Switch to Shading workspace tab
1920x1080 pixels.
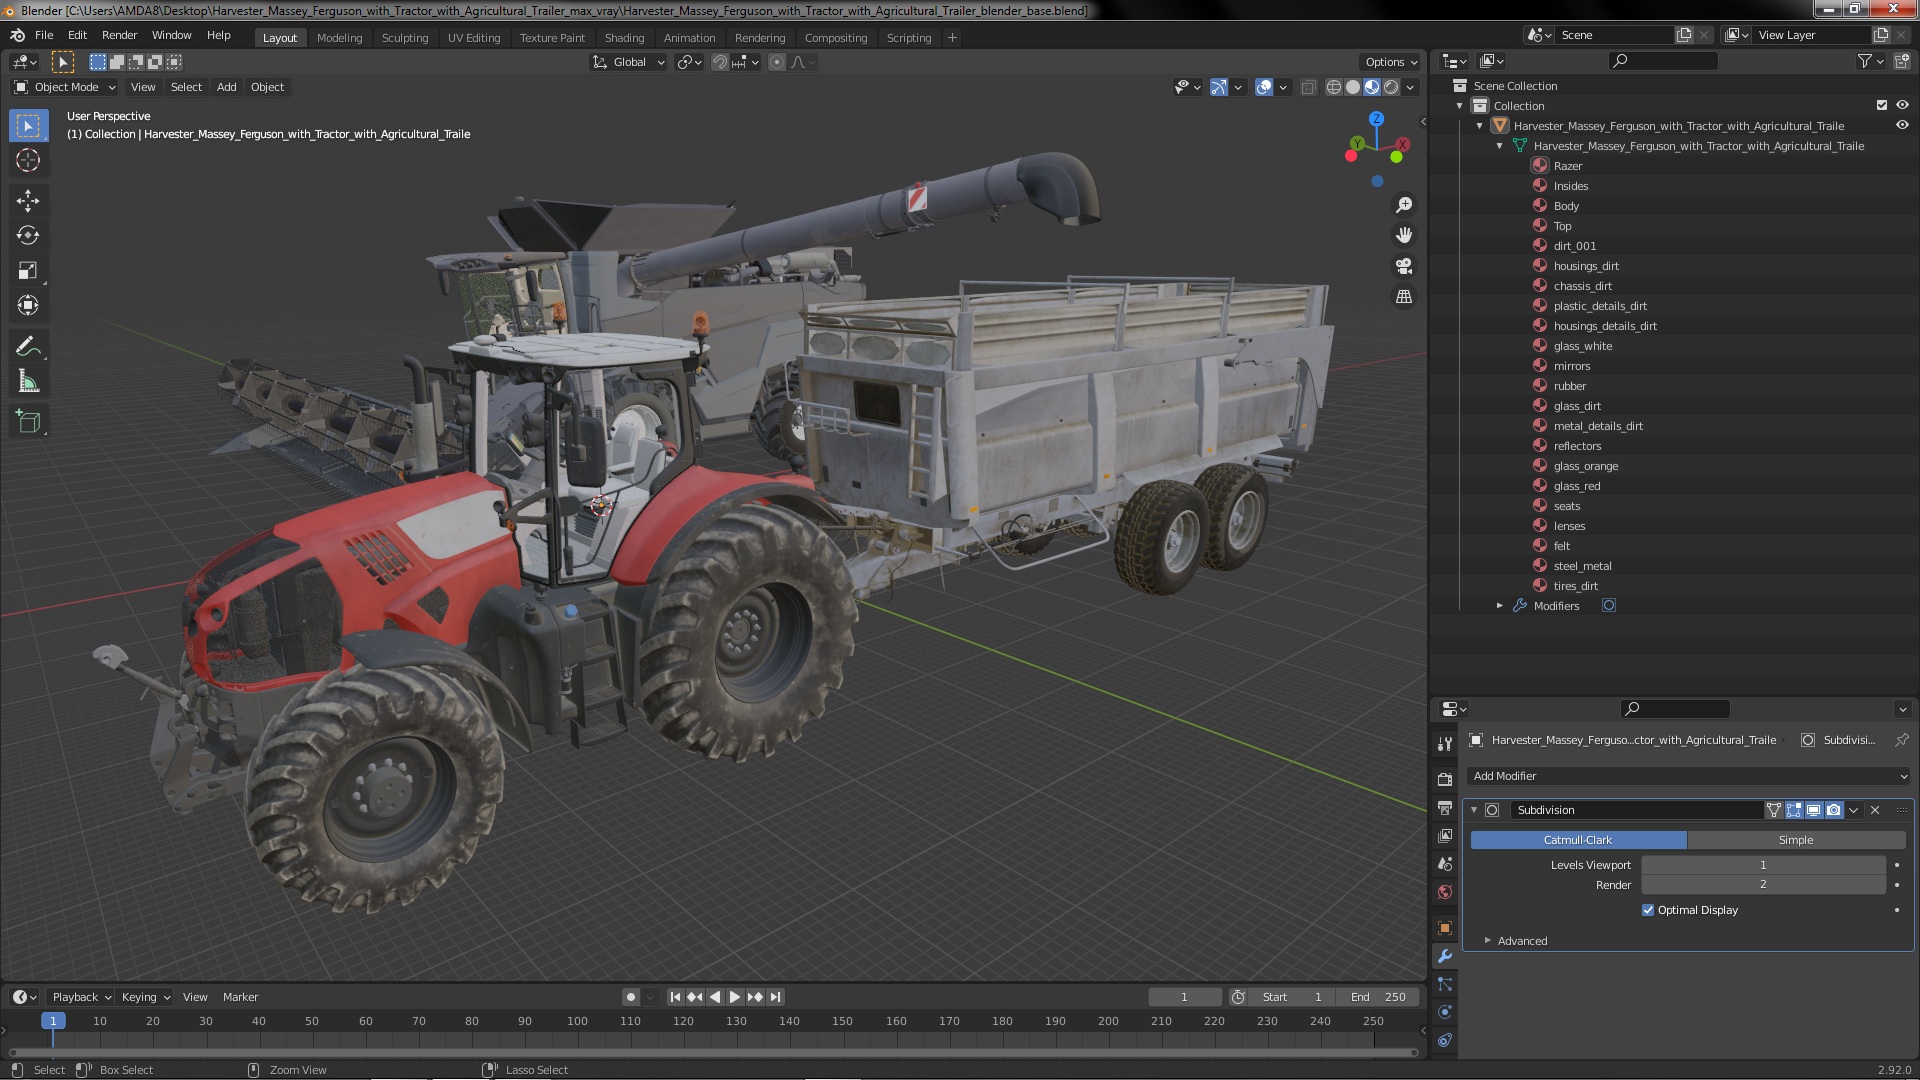pyautogui.click(x=624, y=38)
